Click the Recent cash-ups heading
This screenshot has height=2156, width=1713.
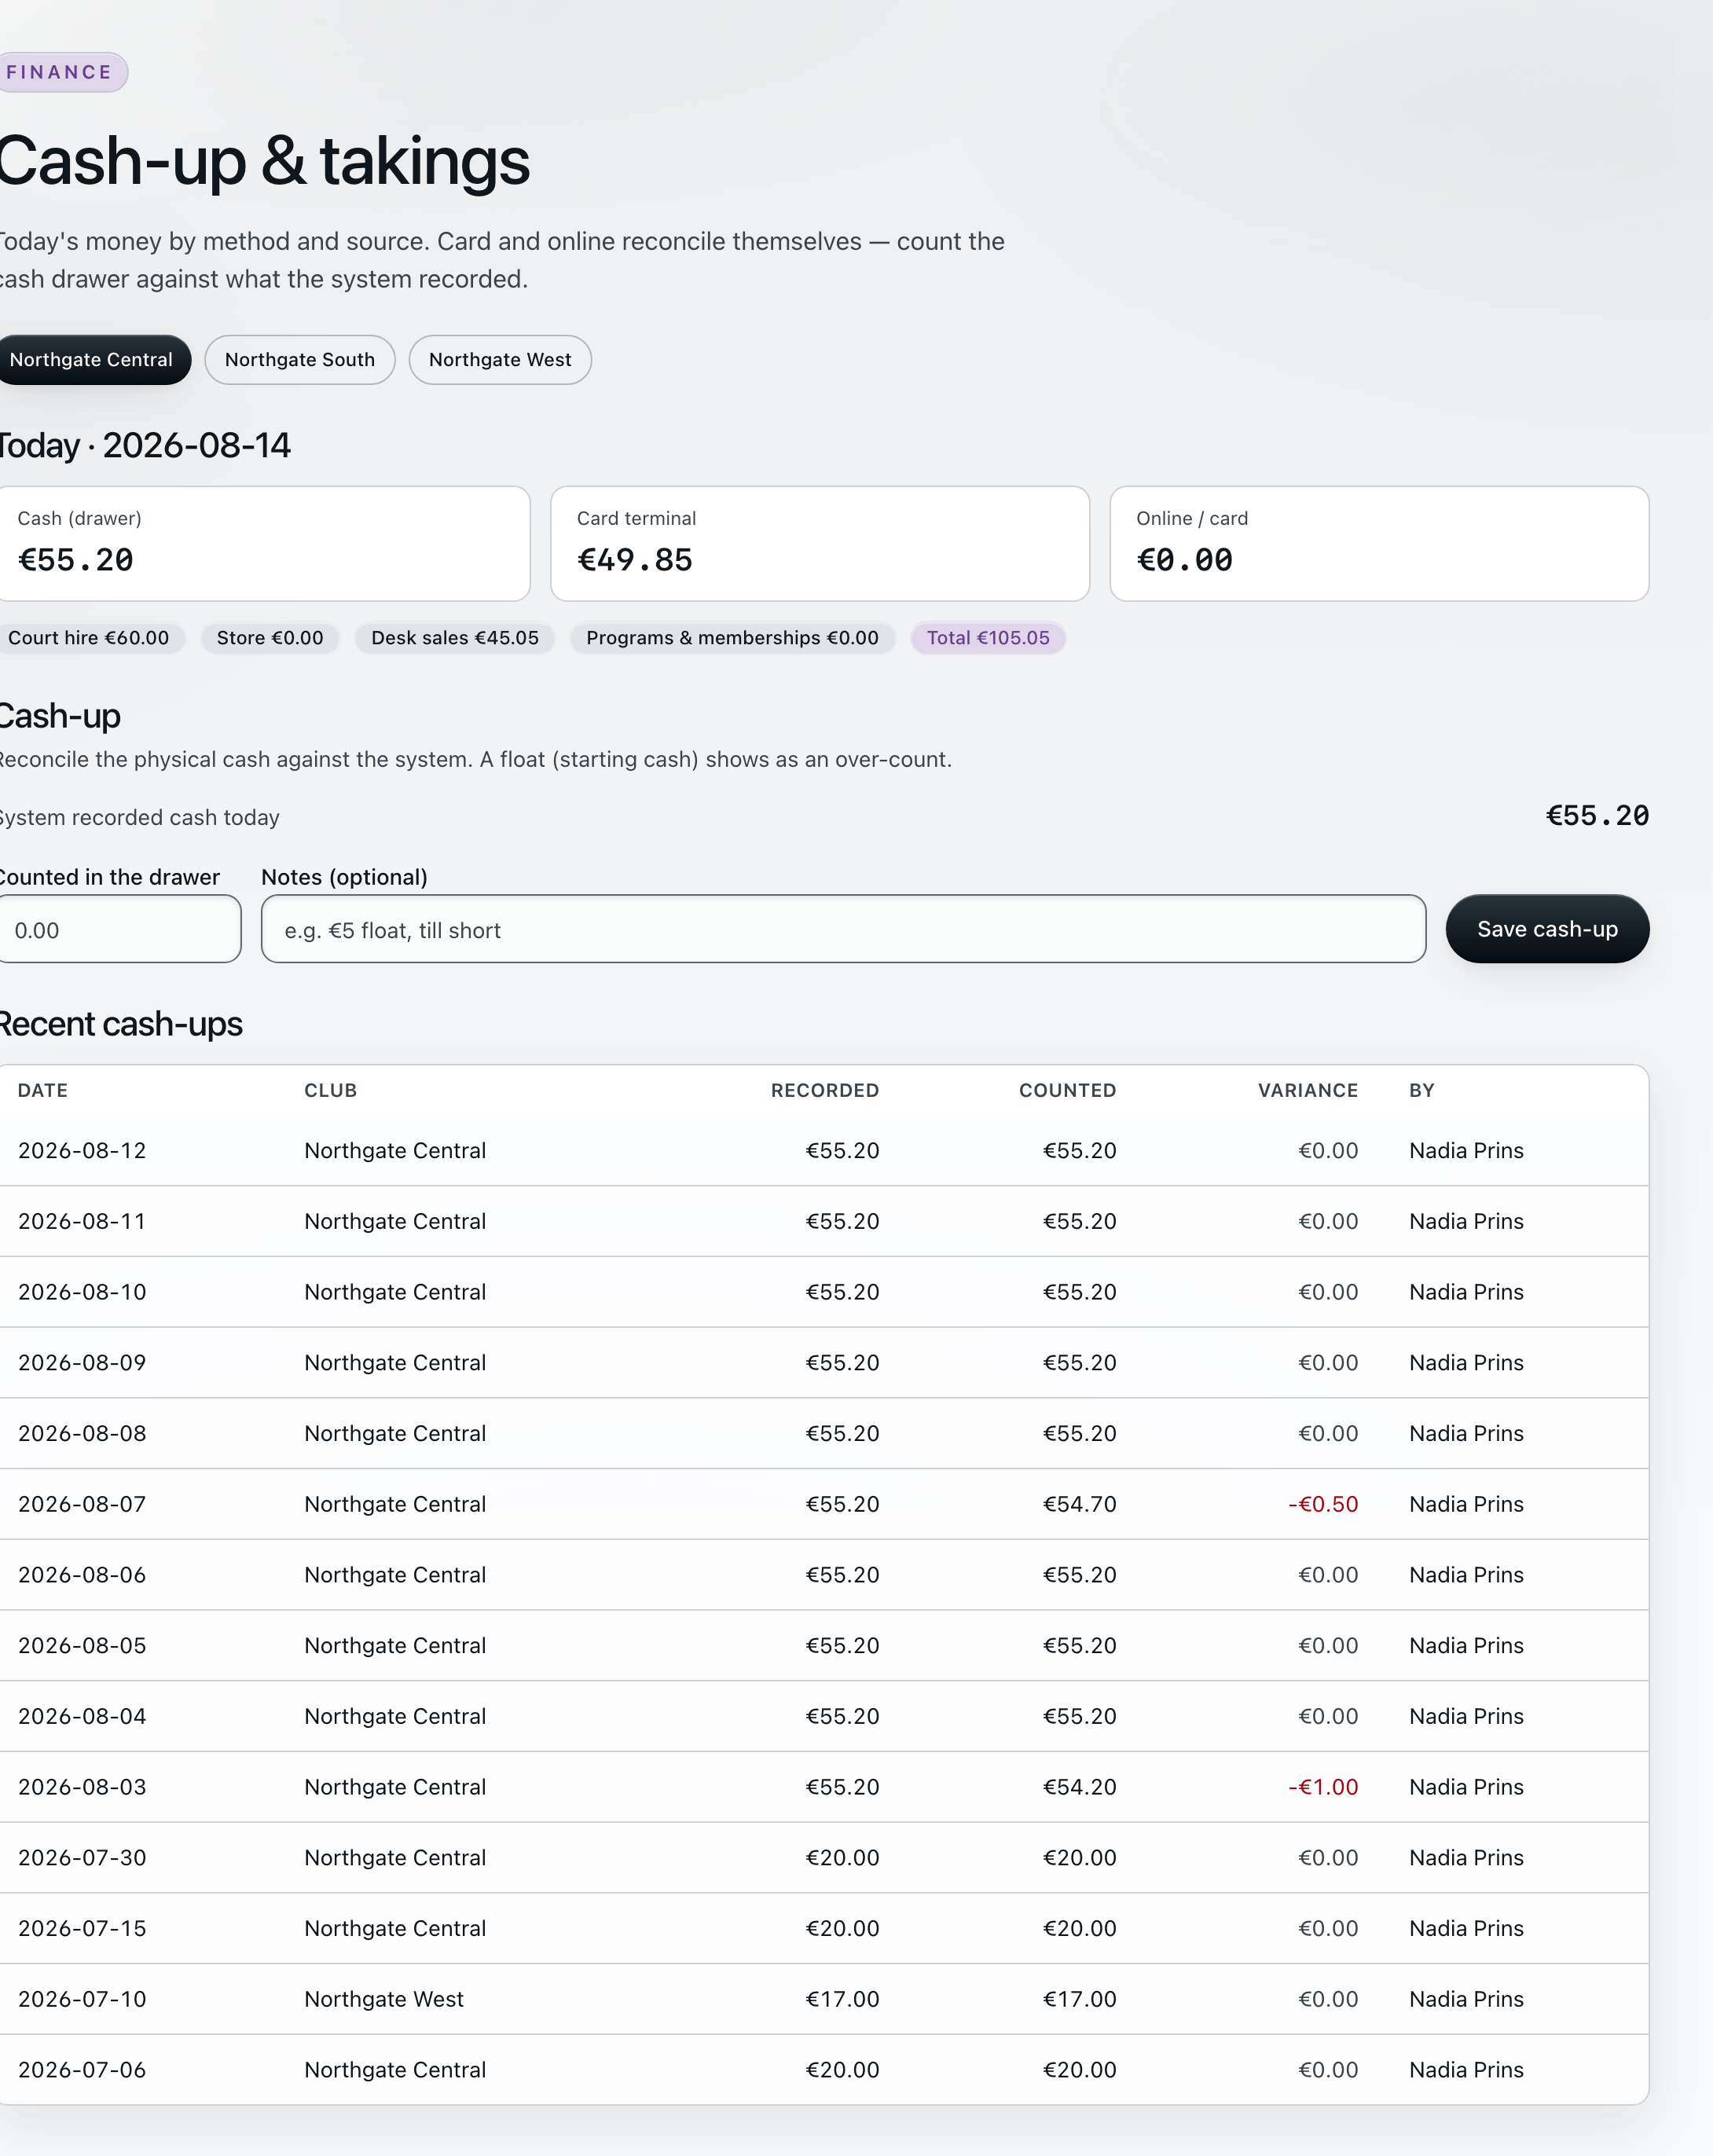[120, 1024]
